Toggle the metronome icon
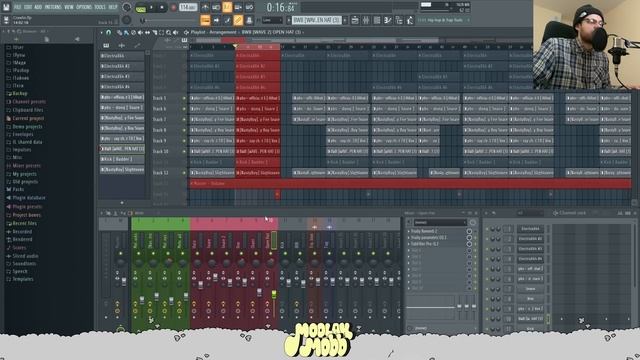Image resolution: width=640 pixels, height=360 pixels. tap(205, 7)
